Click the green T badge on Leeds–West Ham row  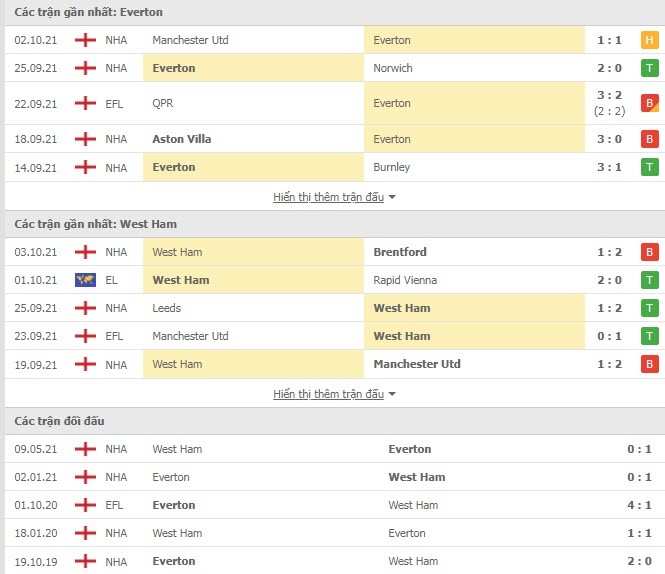tap(649, 308)
